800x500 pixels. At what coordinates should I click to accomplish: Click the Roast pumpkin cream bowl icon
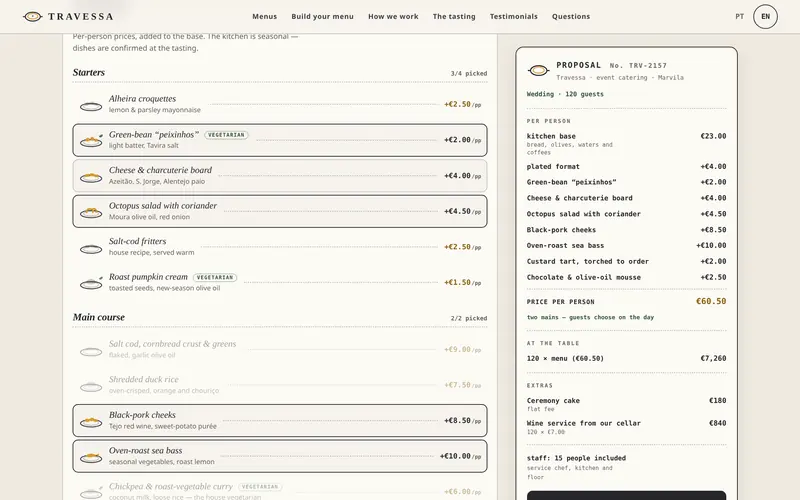[x=91, y=284]
